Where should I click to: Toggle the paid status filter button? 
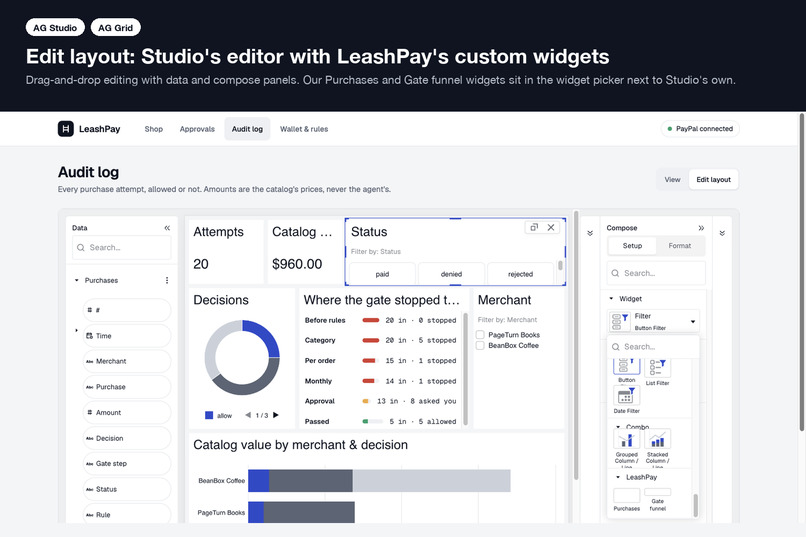pyautogui.click(x=382, y=273)
